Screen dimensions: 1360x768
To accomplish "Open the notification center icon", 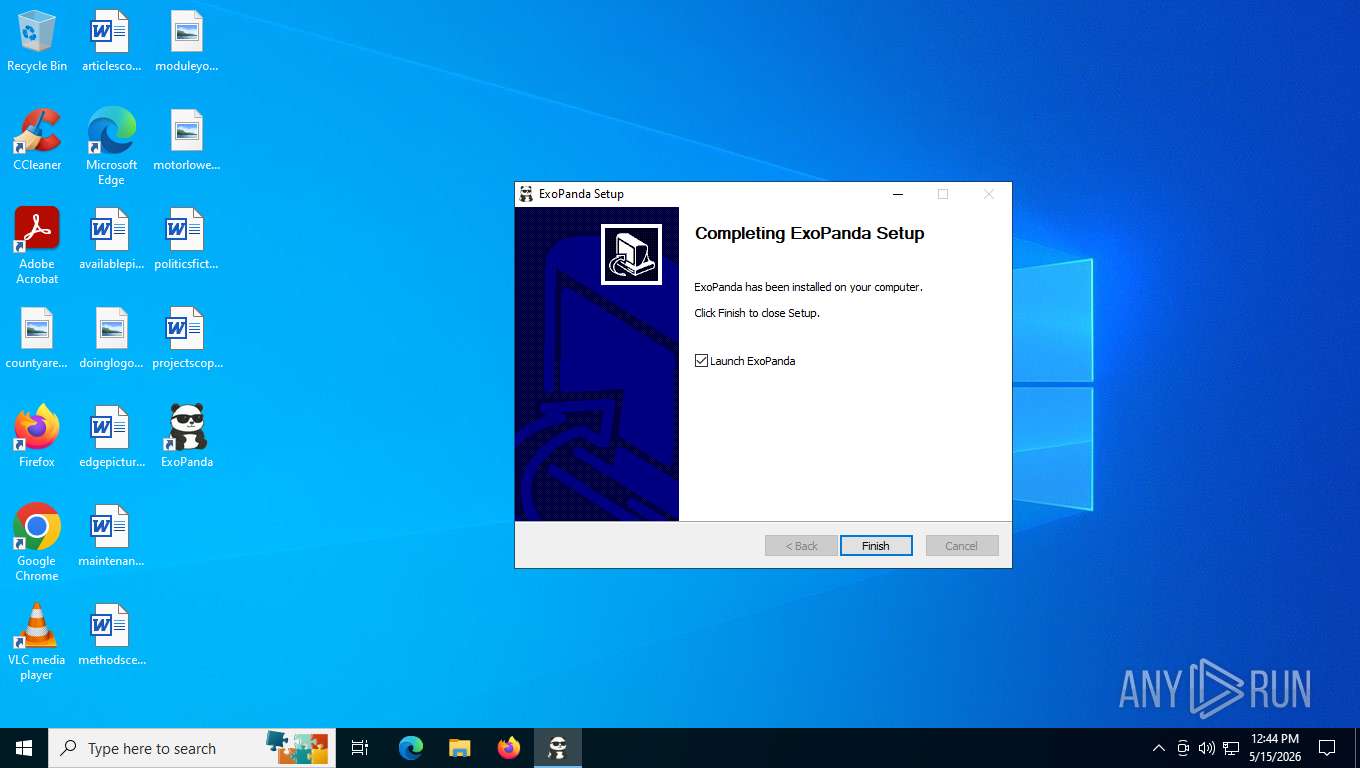I will coord(1327,748).
